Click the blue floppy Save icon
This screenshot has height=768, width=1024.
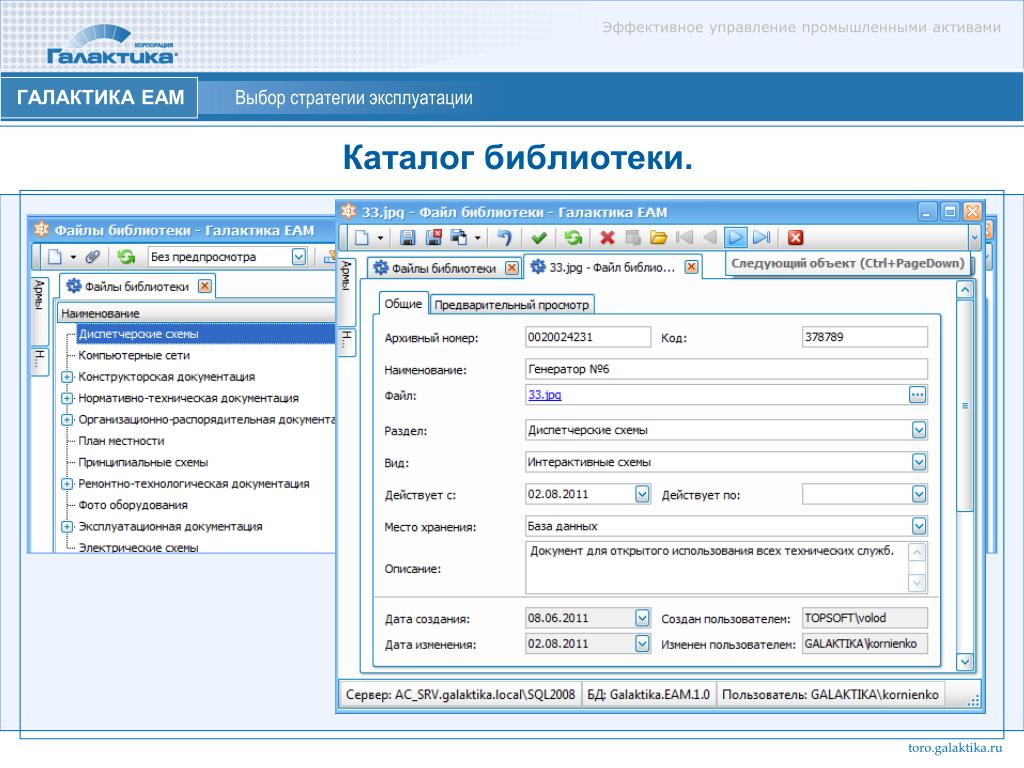(408, 238)
